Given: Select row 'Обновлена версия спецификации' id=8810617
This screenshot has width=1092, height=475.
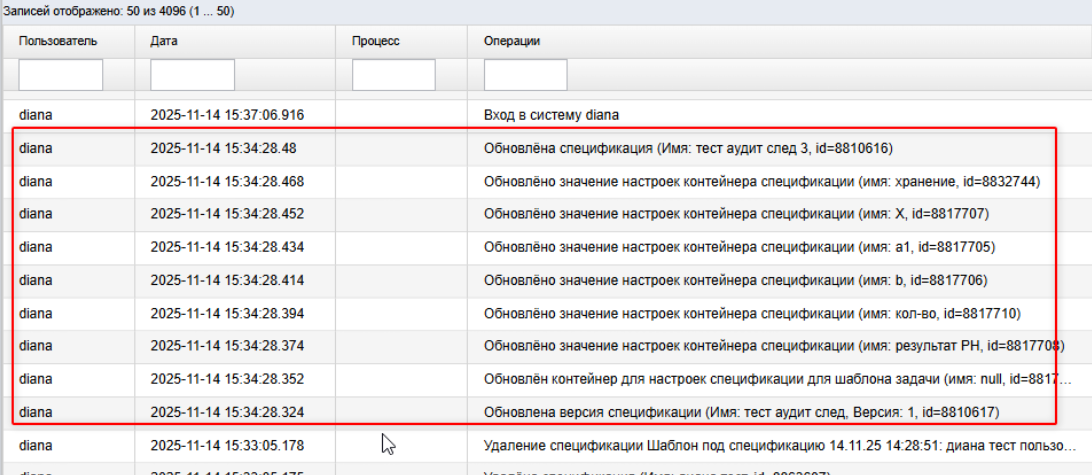Looking at the screenshot, I should click(x=546, y=413).
